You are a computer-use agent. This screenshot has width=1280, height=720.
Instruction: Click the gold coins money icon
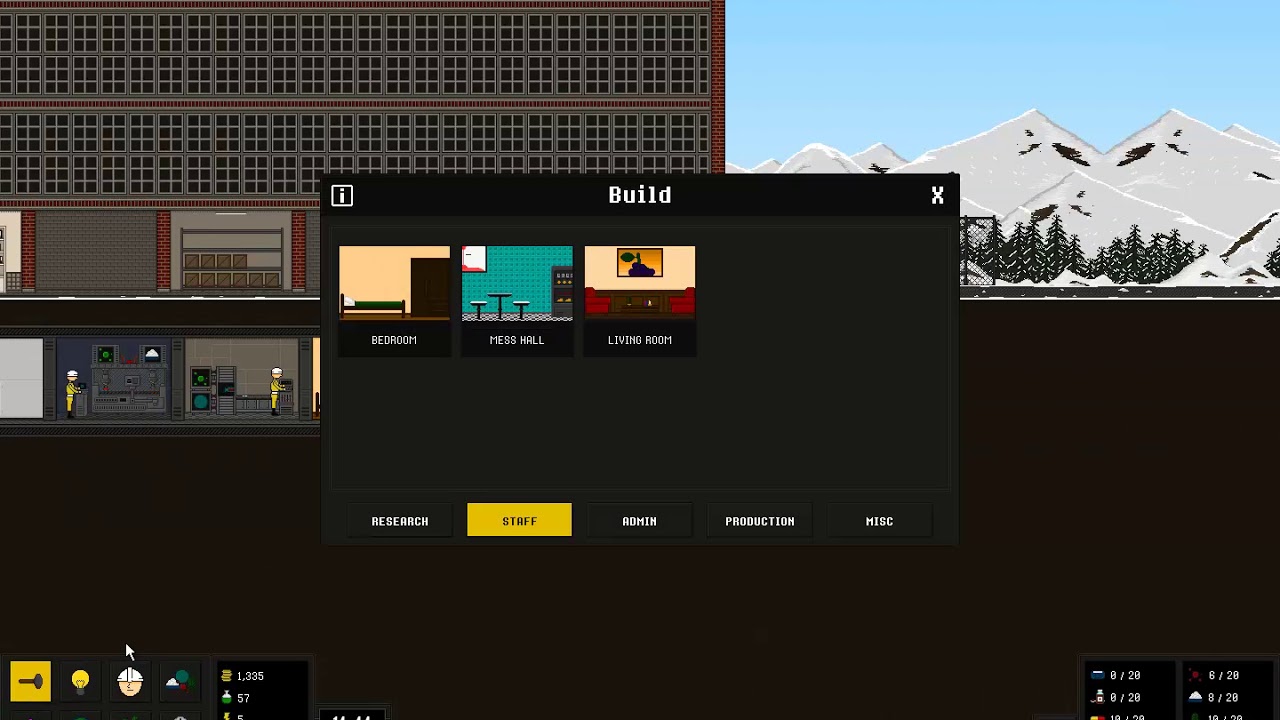click(x=227, y=676)
